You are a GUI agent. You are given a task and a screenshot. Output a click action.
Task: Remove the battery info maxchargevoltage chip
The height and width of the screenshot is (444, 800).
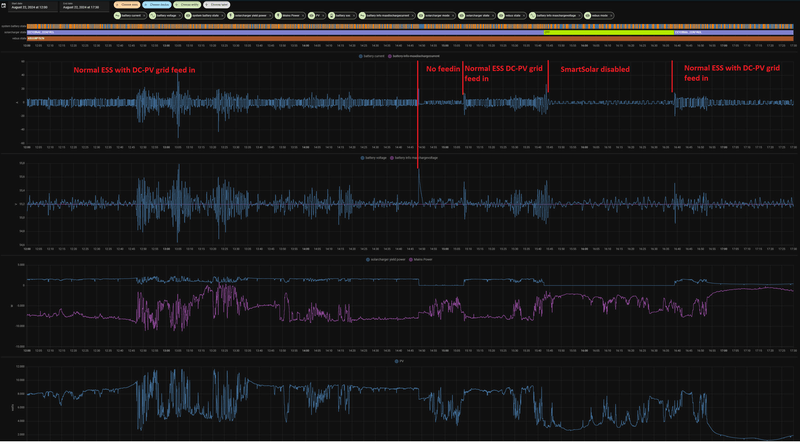coord(579,16)
